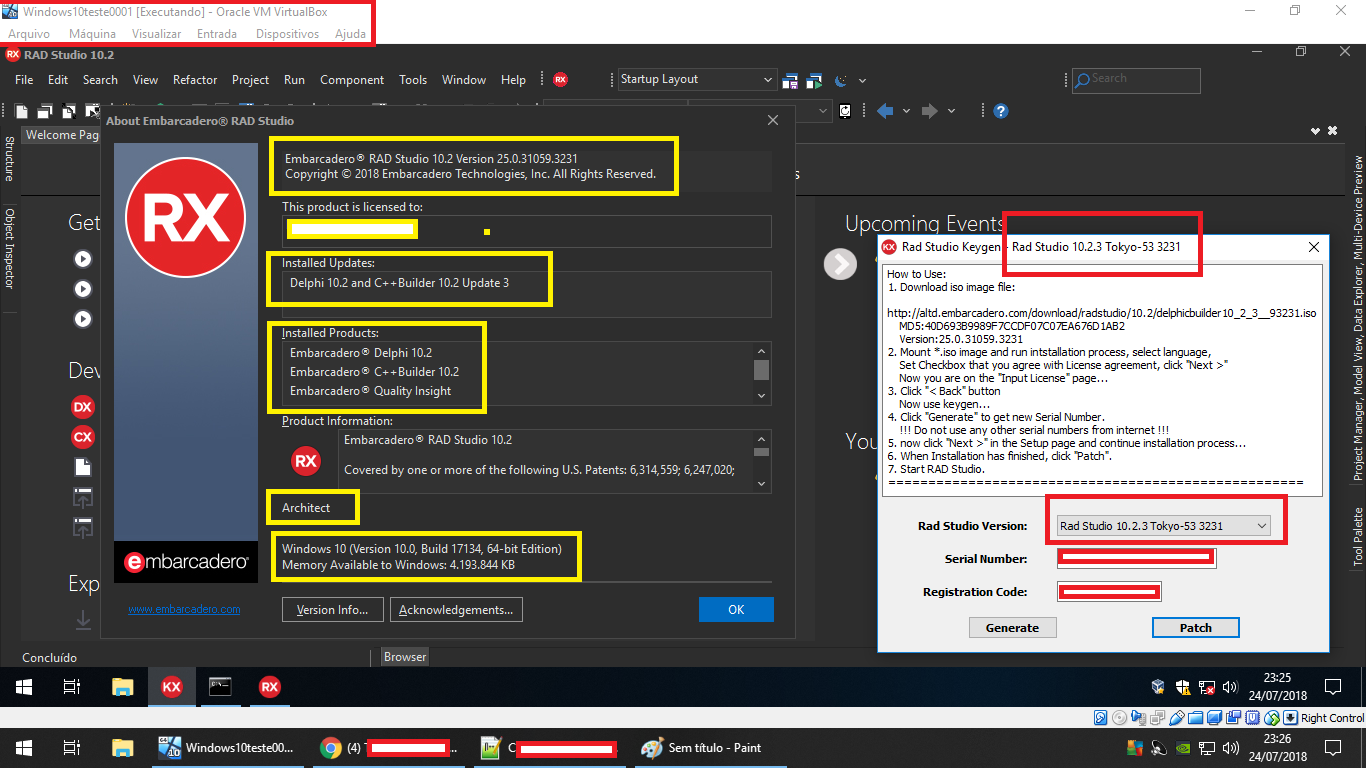Click the blue back navigation arrow
This screenshot has width=1366, height=768.
coord(885,111)
